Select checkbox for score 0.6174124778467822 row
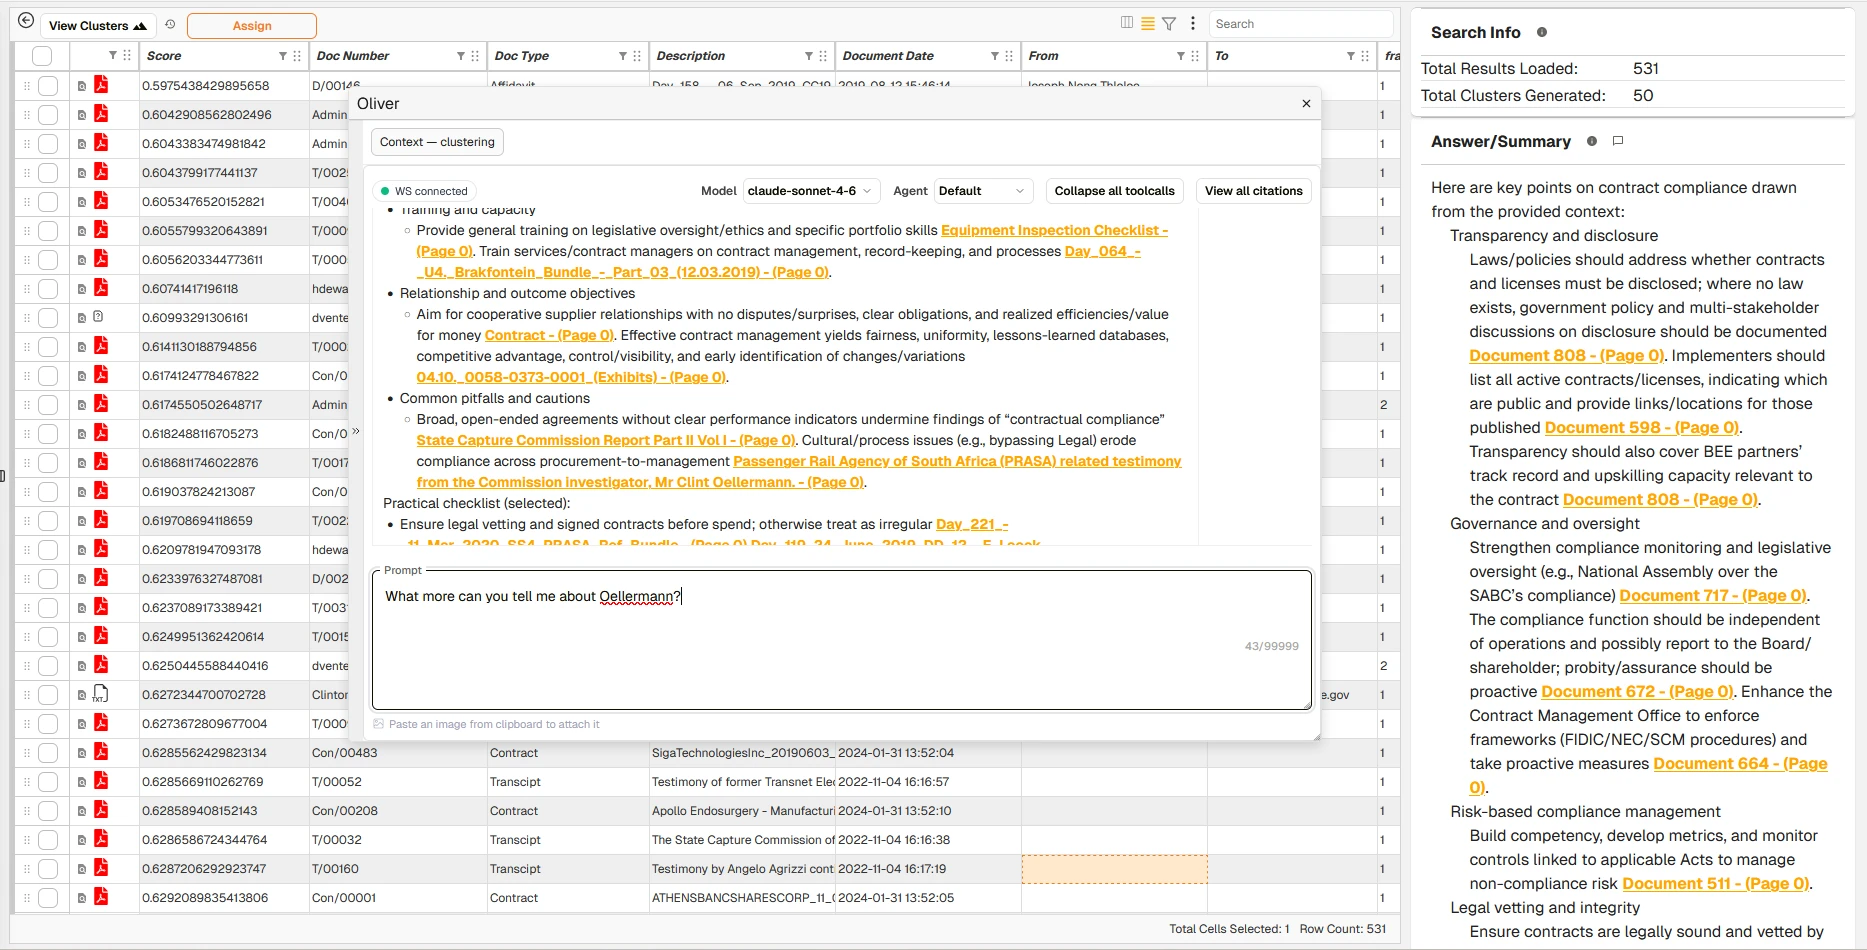Image resolution: width=1867 pixels, height=950 pixels. point(48,376)
